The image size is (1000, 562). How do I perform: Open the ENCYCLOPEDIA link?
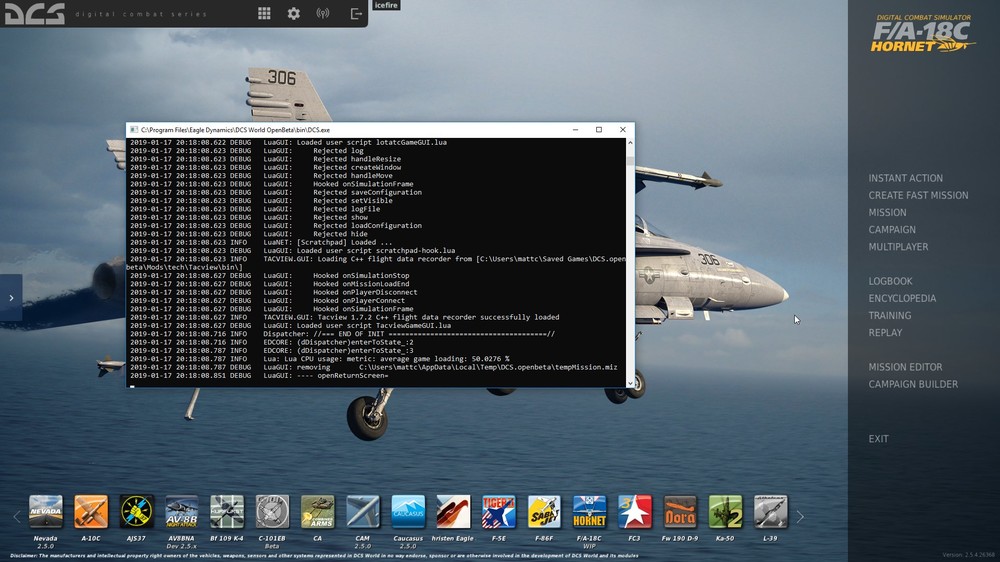tap(902, 298)
